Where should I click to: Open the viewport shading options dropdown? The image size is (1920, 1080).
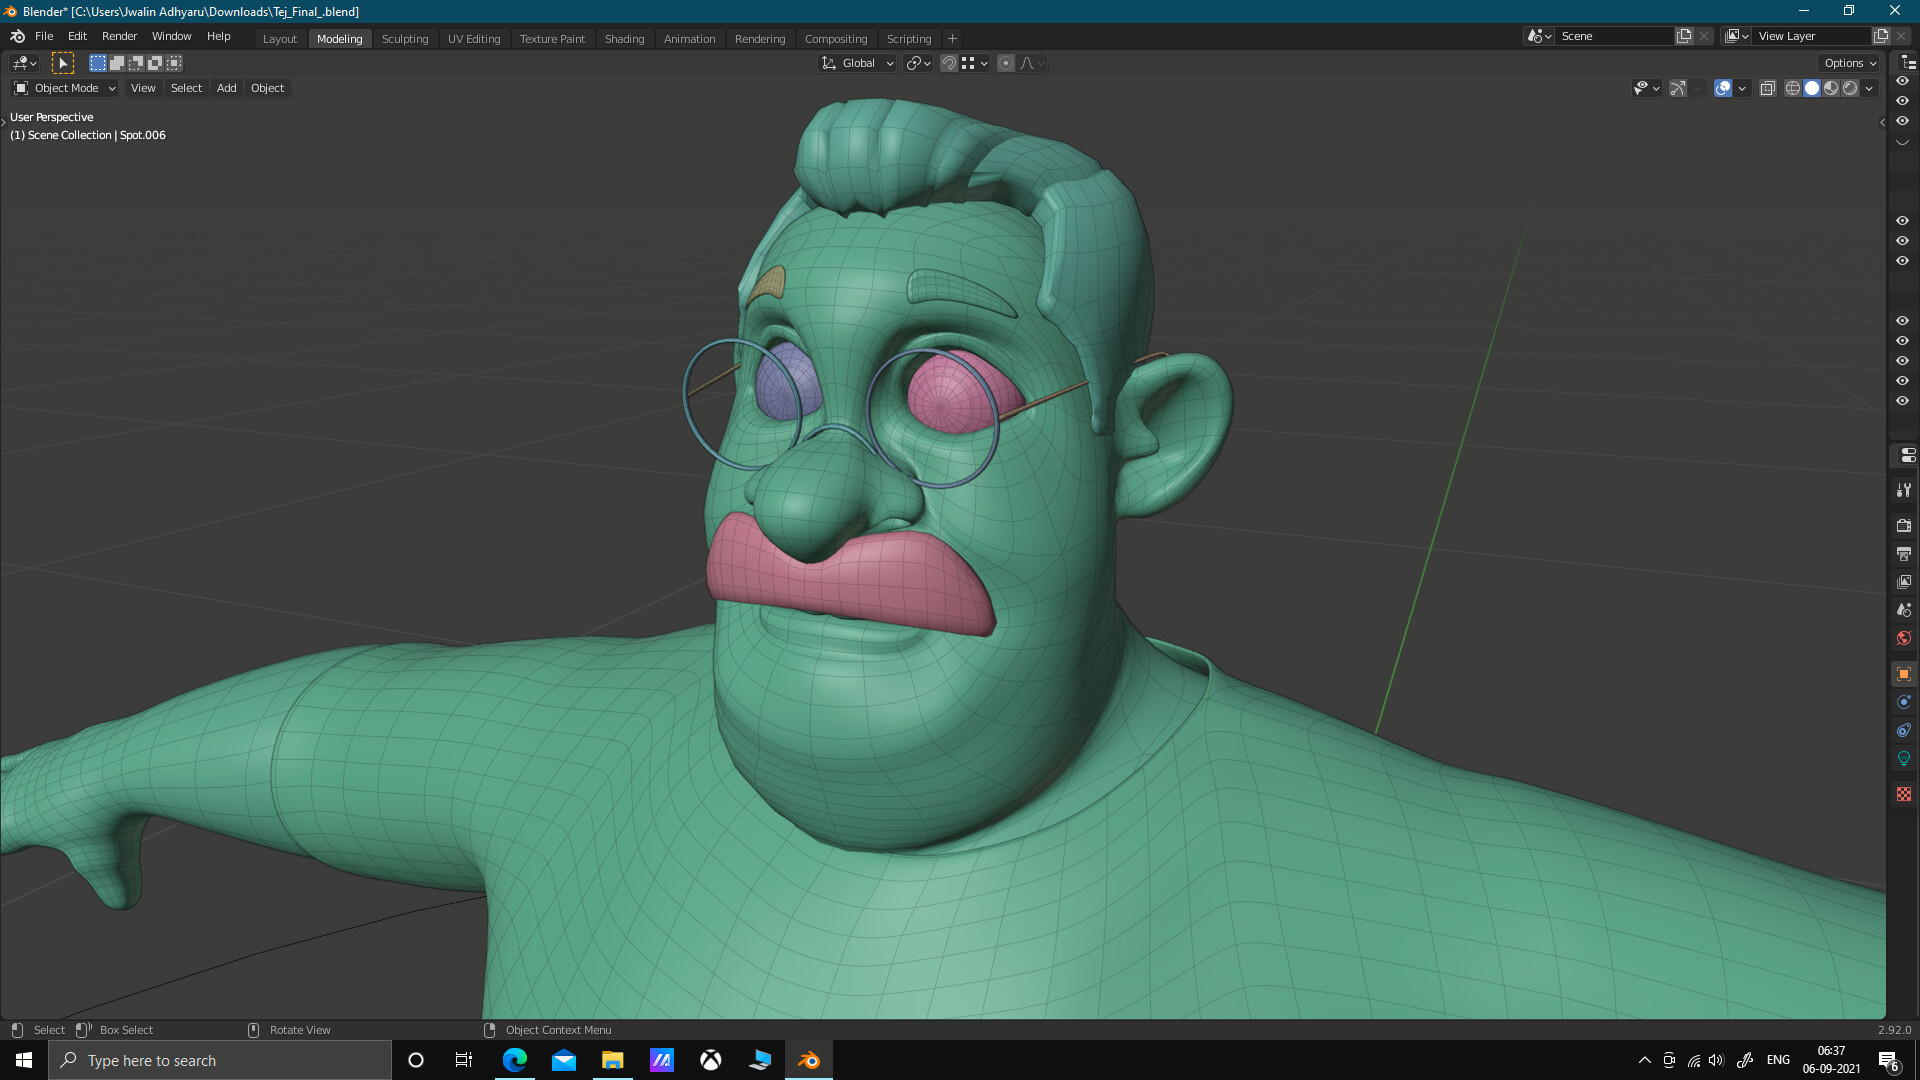pyautogui.click(x=1869, y=88)
